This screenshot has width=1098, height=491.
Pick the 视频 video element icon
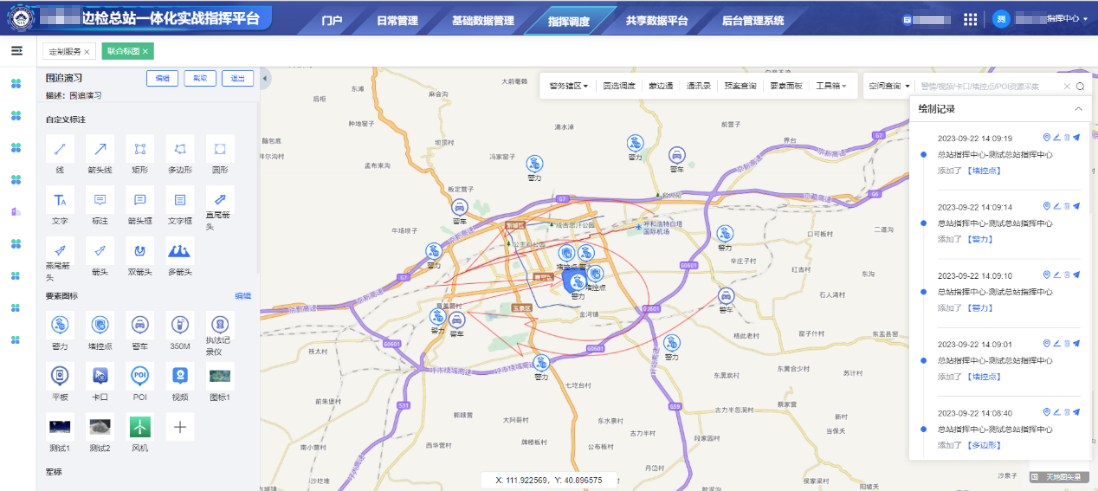point(180,376)
